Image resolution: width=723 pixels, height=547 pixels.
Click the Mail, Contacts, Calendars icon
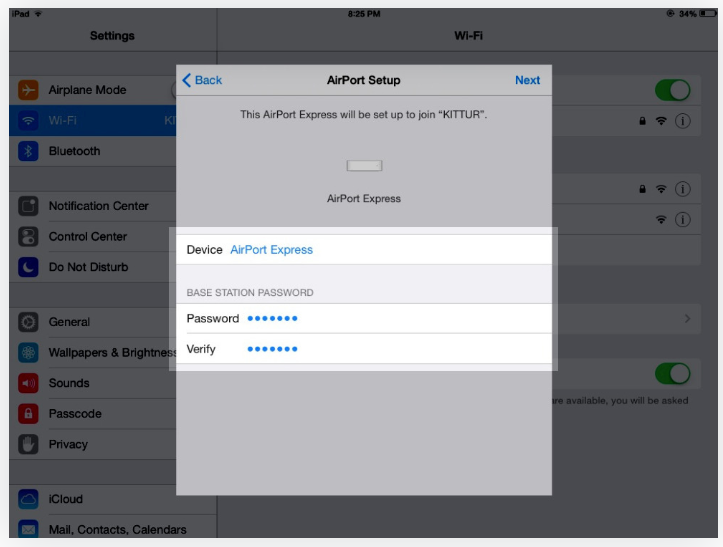point(28,529)
